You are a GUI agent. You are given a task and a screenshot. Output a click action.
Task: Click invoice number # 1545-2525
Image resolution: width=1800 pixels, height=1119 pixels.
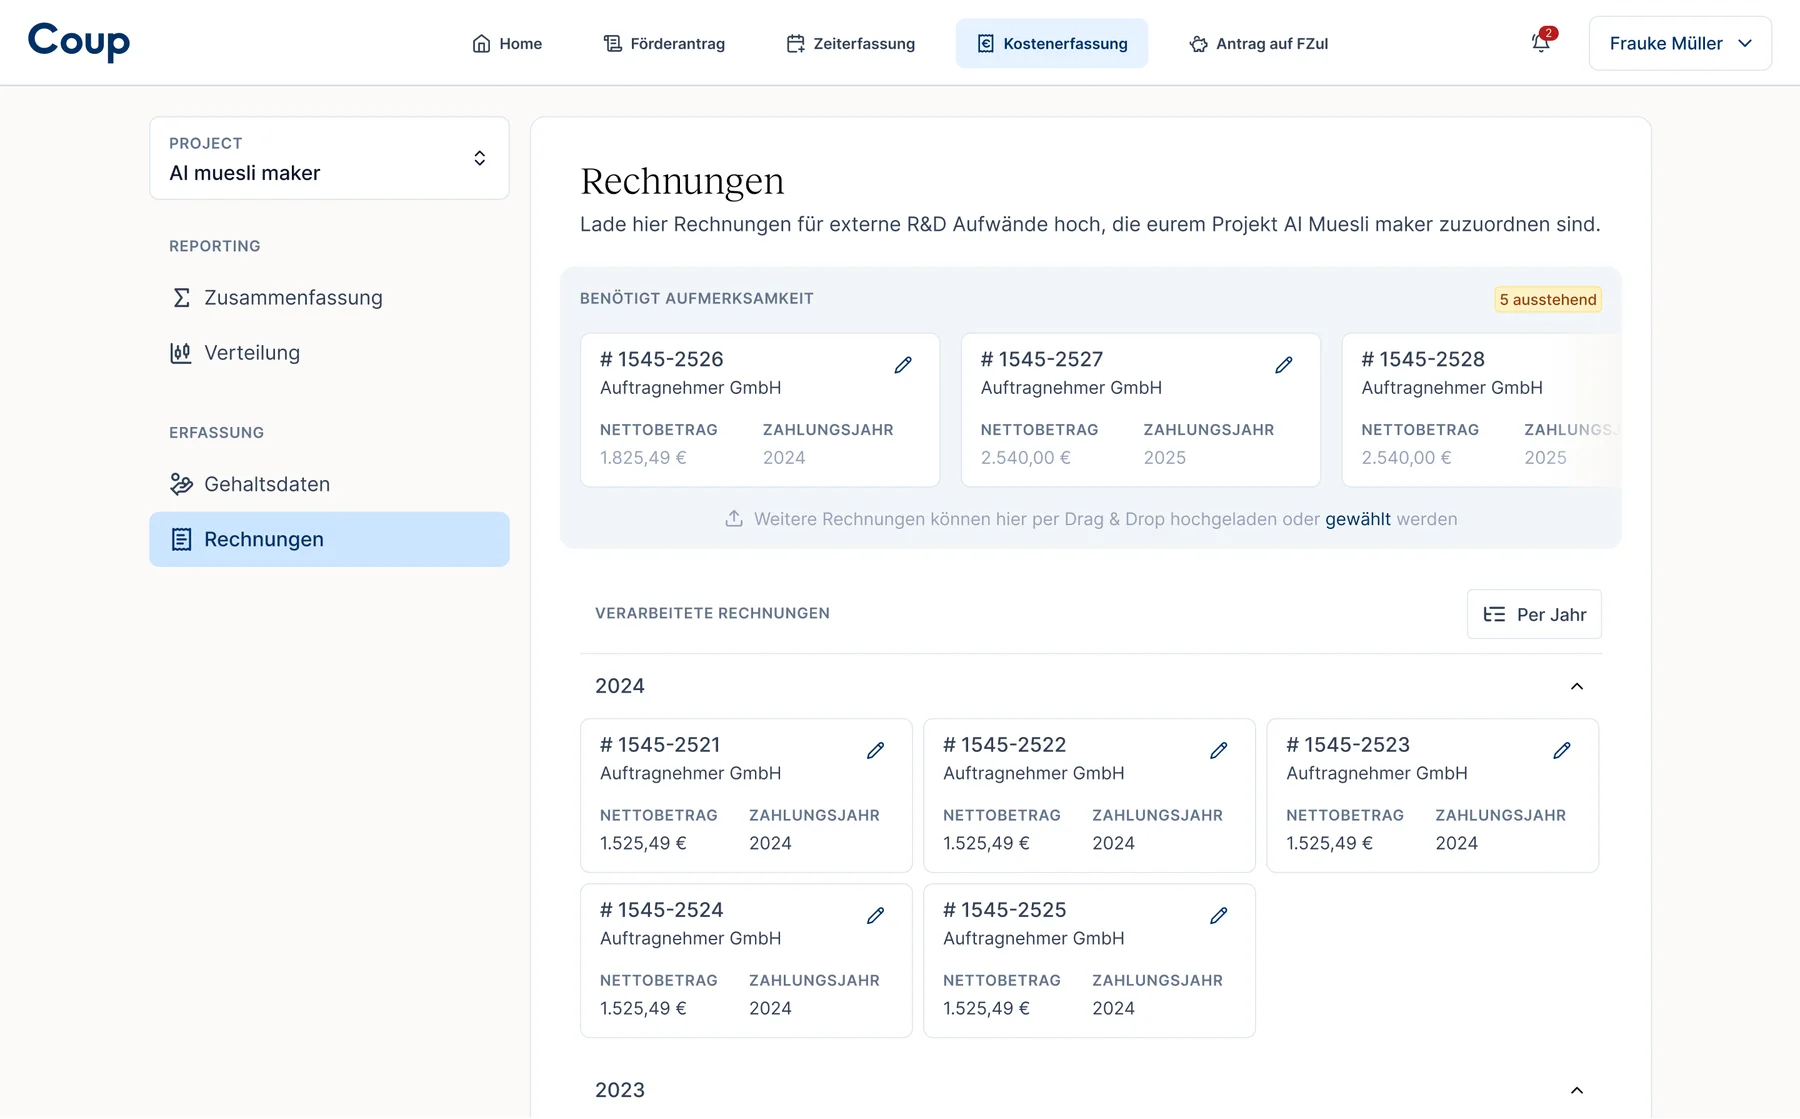1004,909
